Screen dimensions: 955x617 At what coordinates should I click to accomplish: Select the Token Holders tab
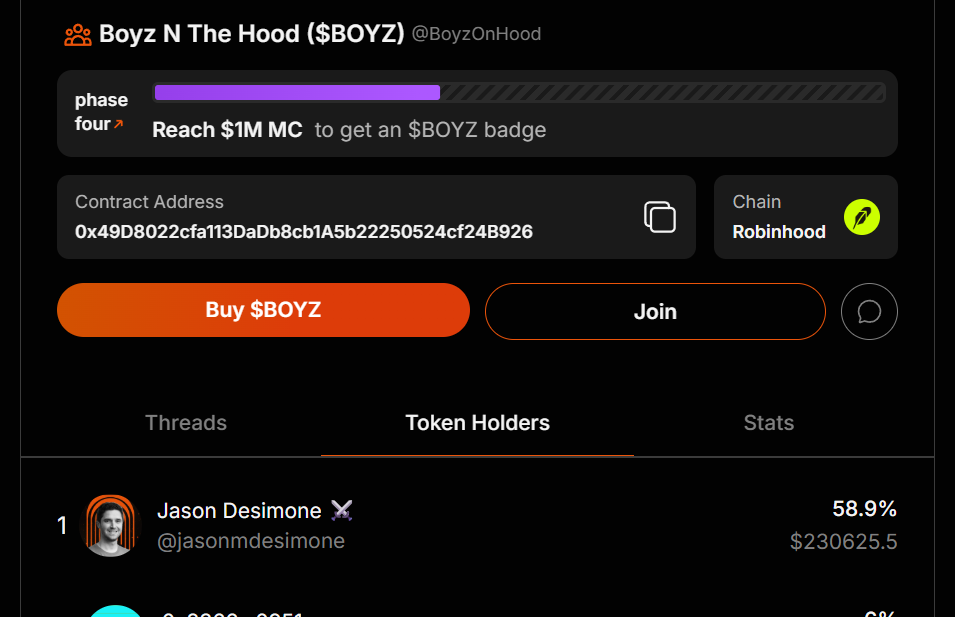[478, 423]
